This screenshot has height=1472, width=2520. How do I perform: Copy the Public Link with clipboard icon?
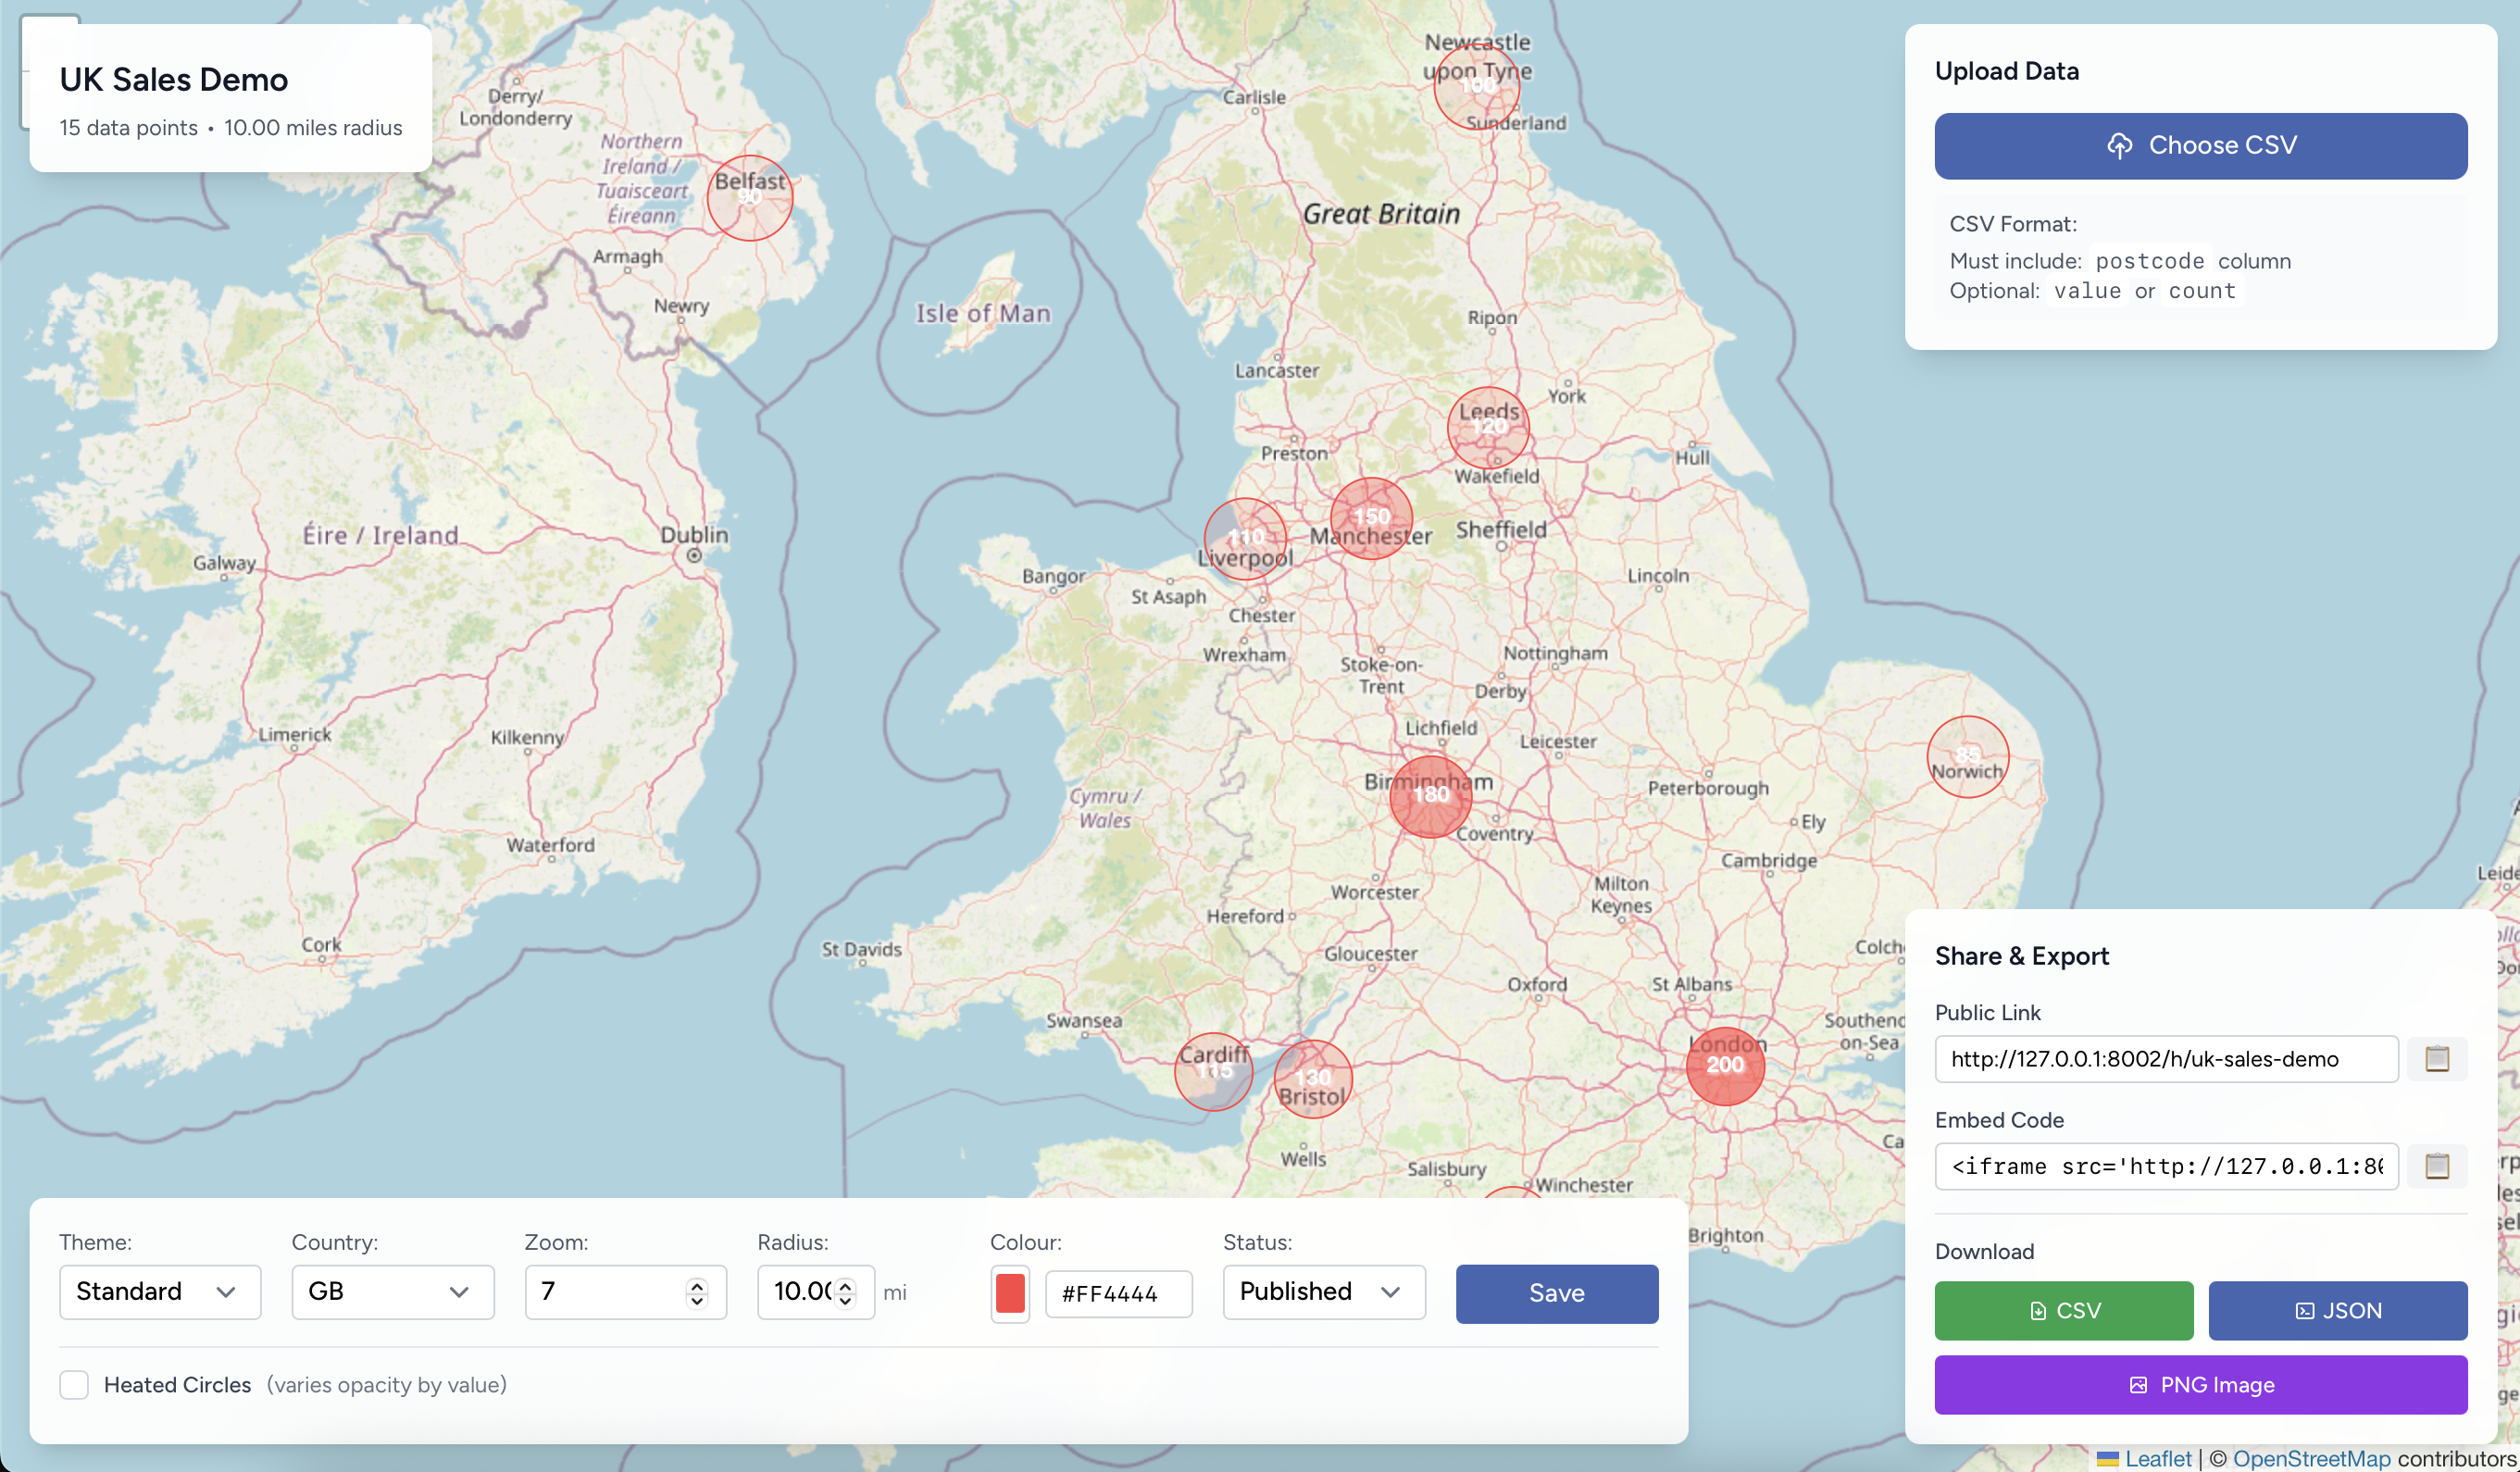(2436, 1058)
